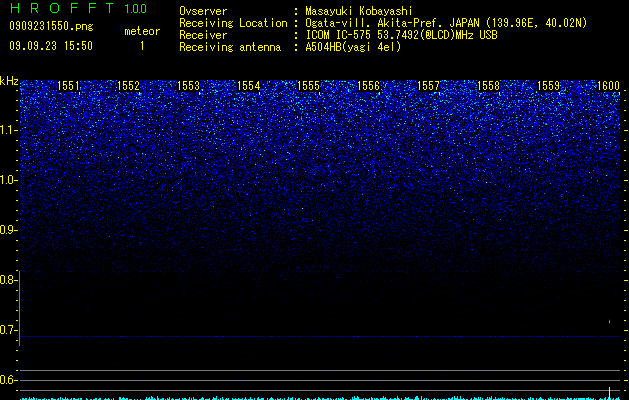Click the 0.7 kHz axis label
Image resolution: width=629 pixels, height=400 pixels.
tap(9, 330)
